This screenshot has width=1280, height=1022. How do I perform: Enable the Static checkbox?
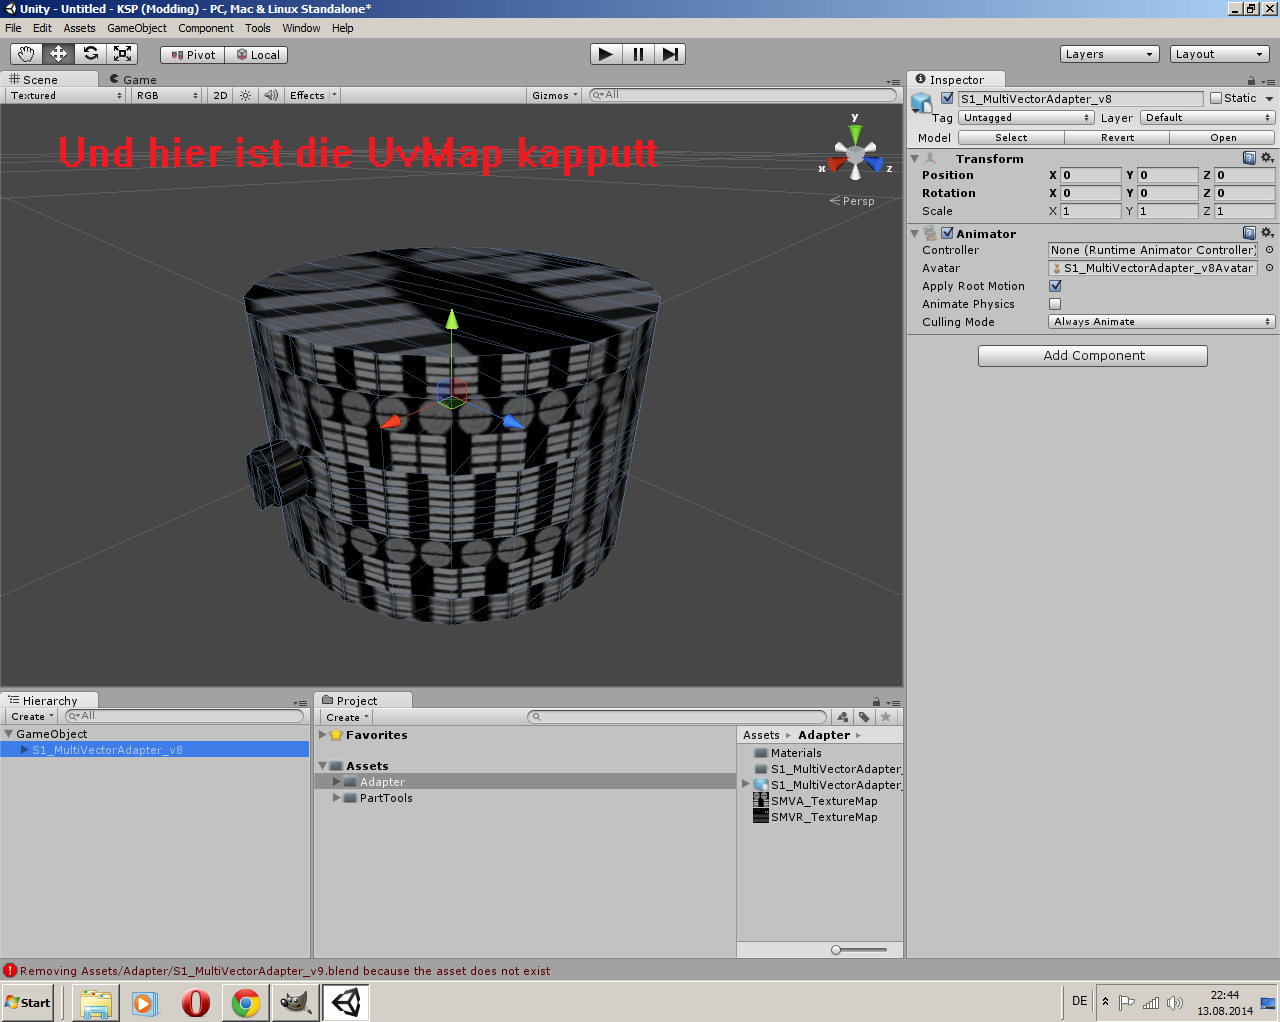pos(1216,98)
